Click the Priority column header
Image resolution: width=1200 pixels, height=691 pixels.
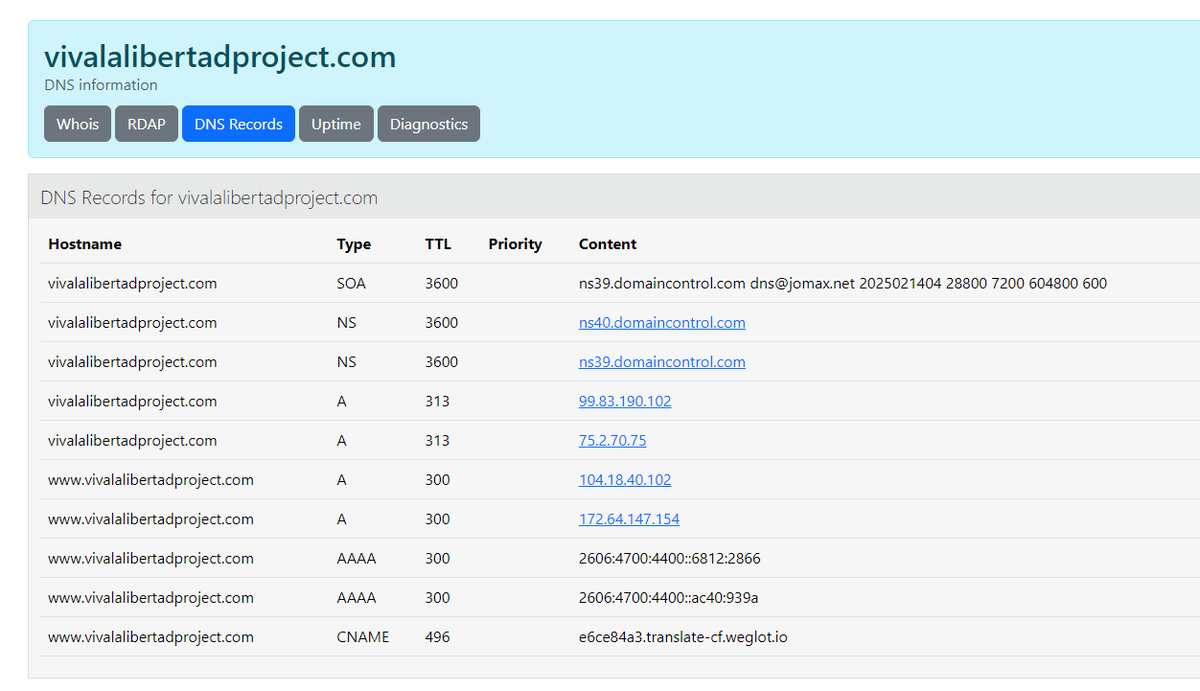click(515, 244)
